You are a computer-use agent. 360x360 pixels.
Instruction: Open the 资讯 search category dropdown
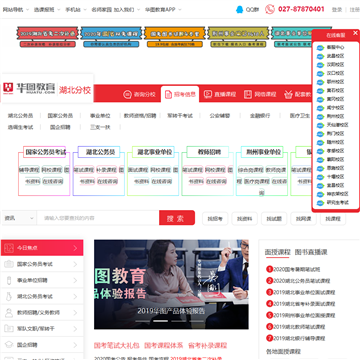tap(19, 218)
